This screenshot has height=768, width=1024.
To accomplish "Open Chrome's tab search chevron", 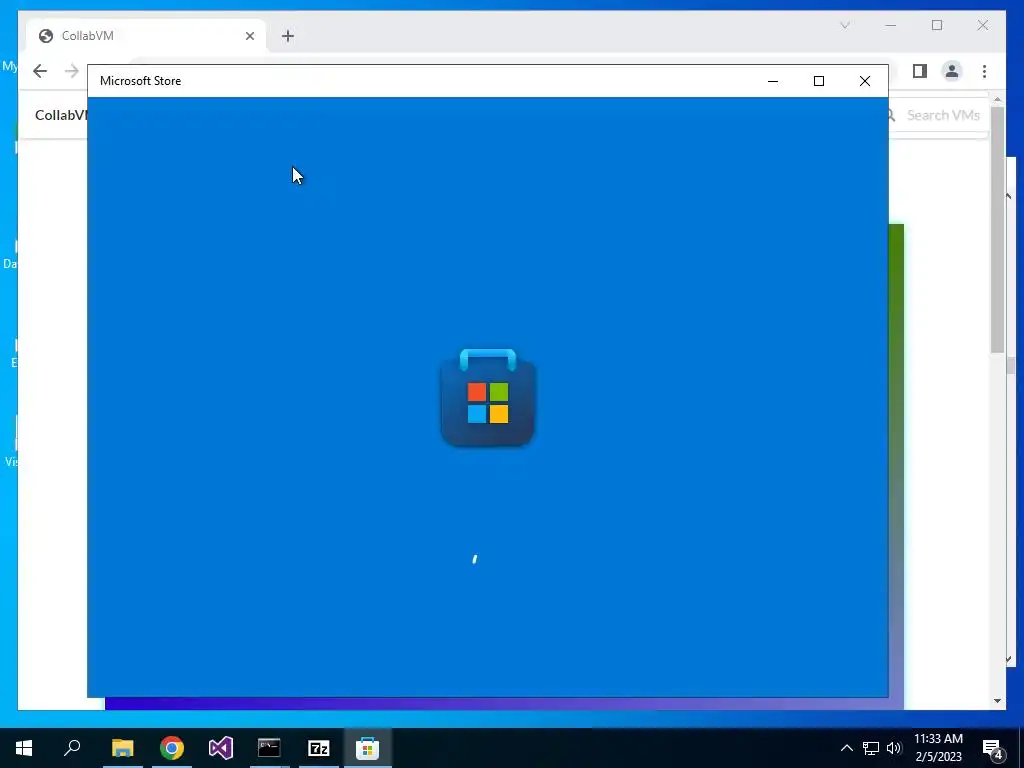I will coord(845,25).
